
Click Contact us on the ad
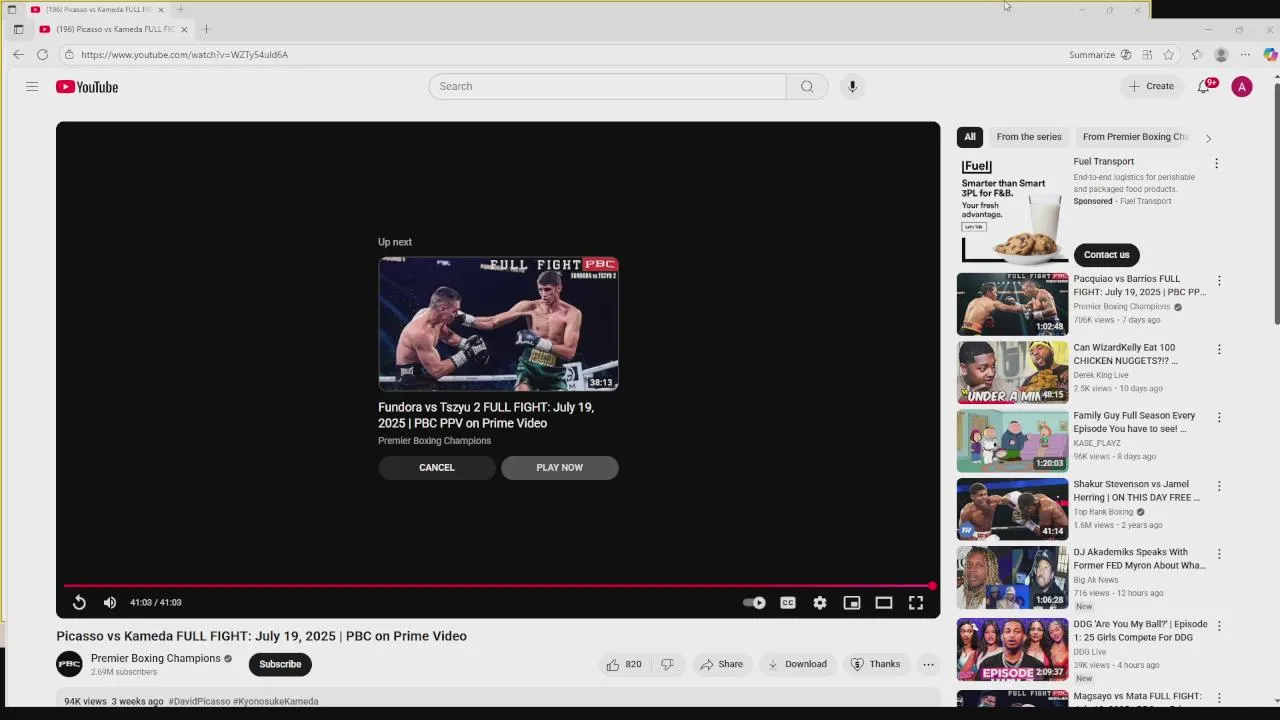pyautogui.click(x=1106, y=254)
